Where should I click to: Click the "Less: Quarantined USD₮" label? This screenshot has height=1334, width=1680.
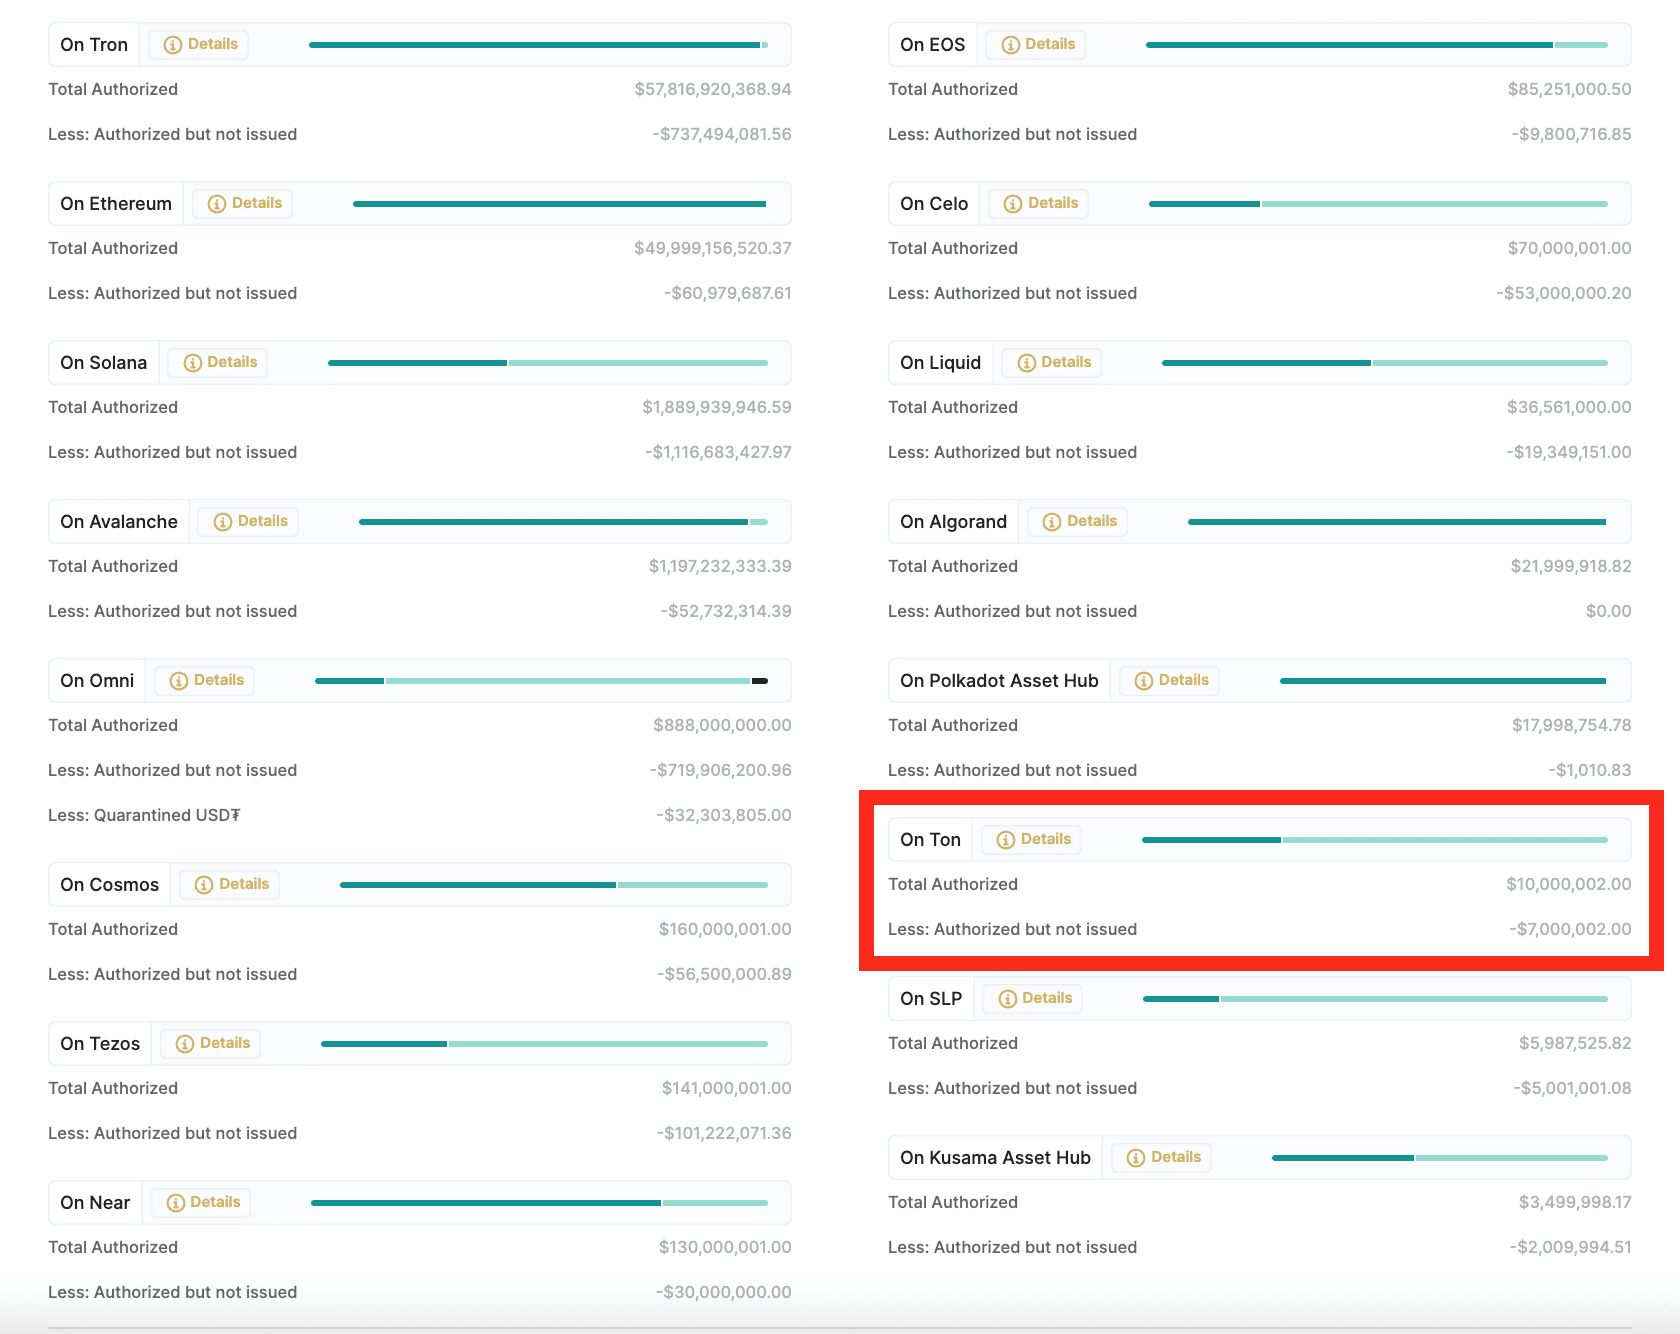pyautogui.click(x=144, y=816)
